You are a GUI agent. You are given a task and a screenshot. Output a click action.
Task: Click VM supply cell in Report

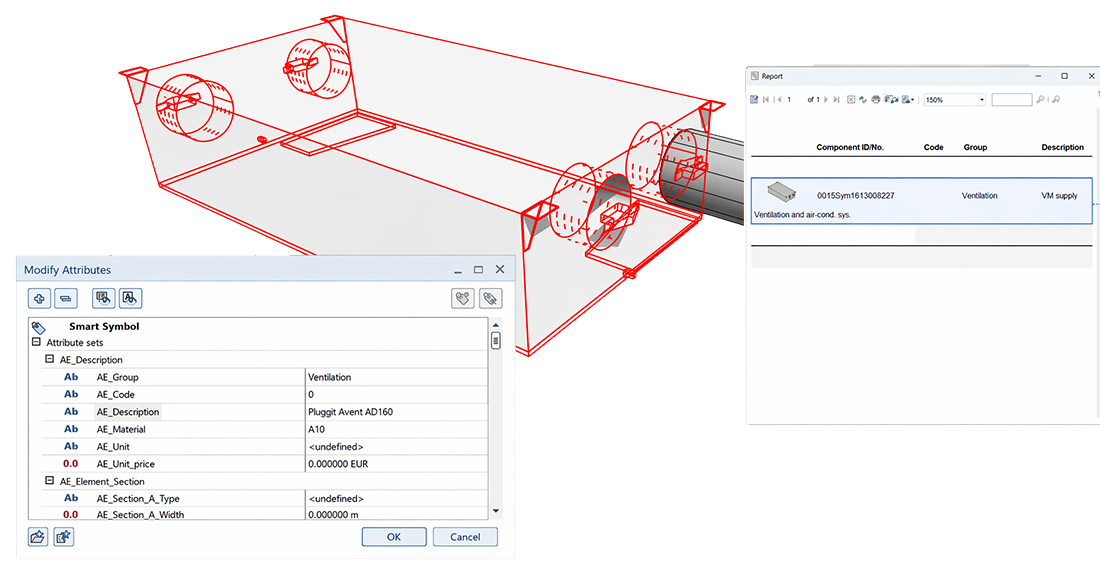[1059, 196]
